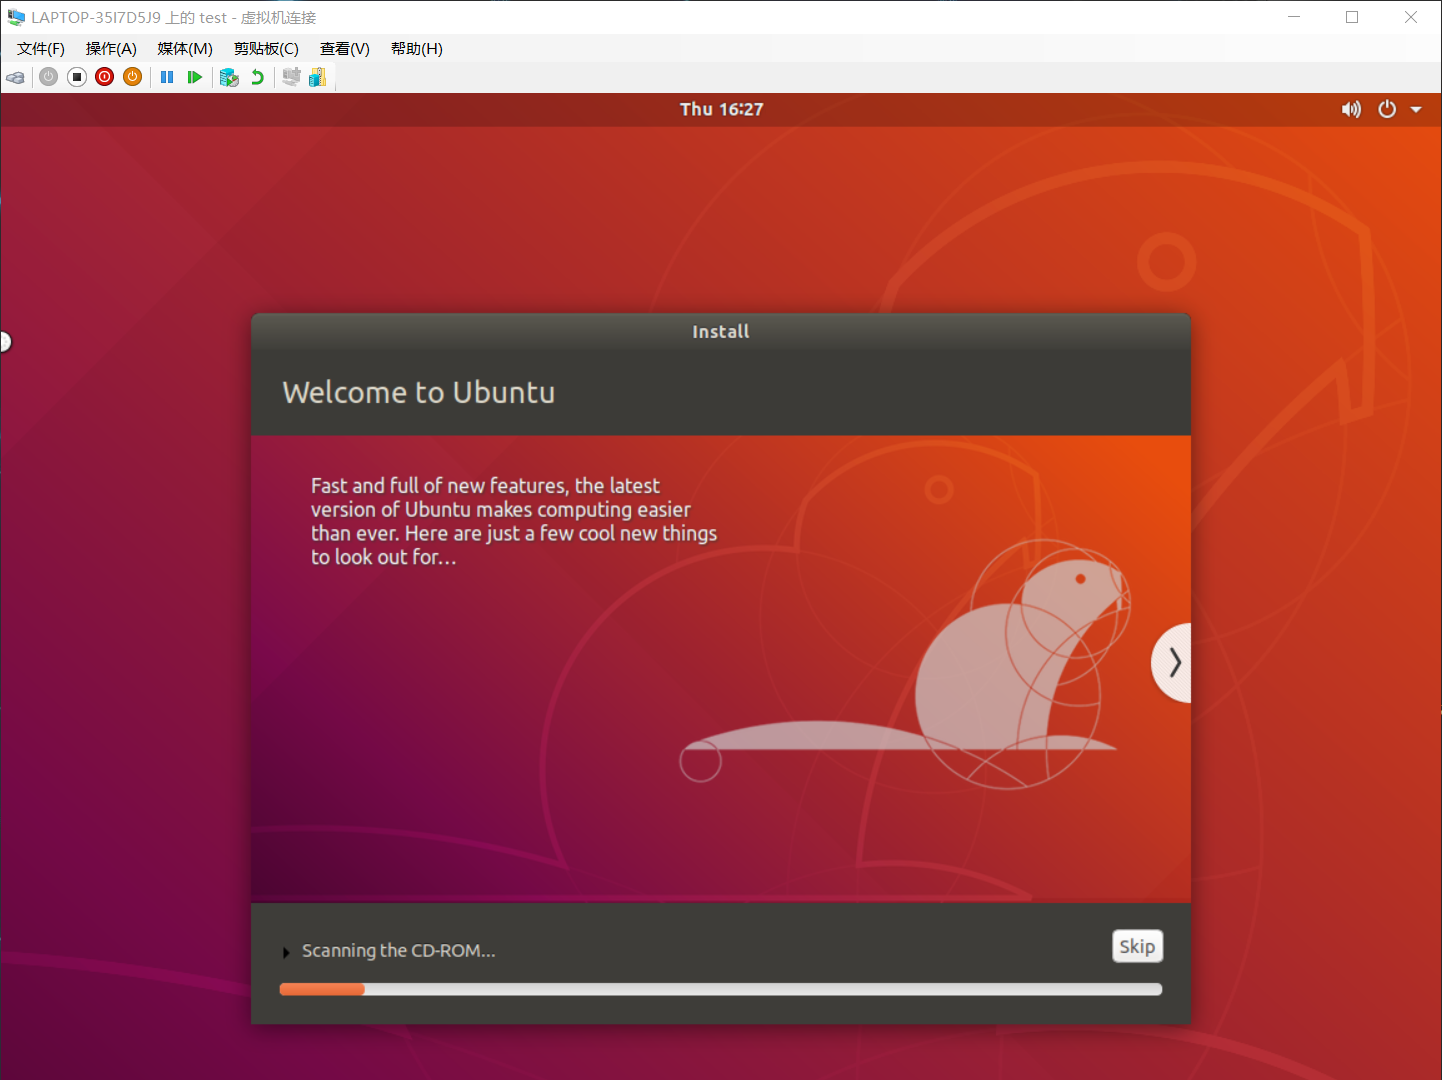
Task: Advance the slideshow with the next arrow
Action: 1174,662
